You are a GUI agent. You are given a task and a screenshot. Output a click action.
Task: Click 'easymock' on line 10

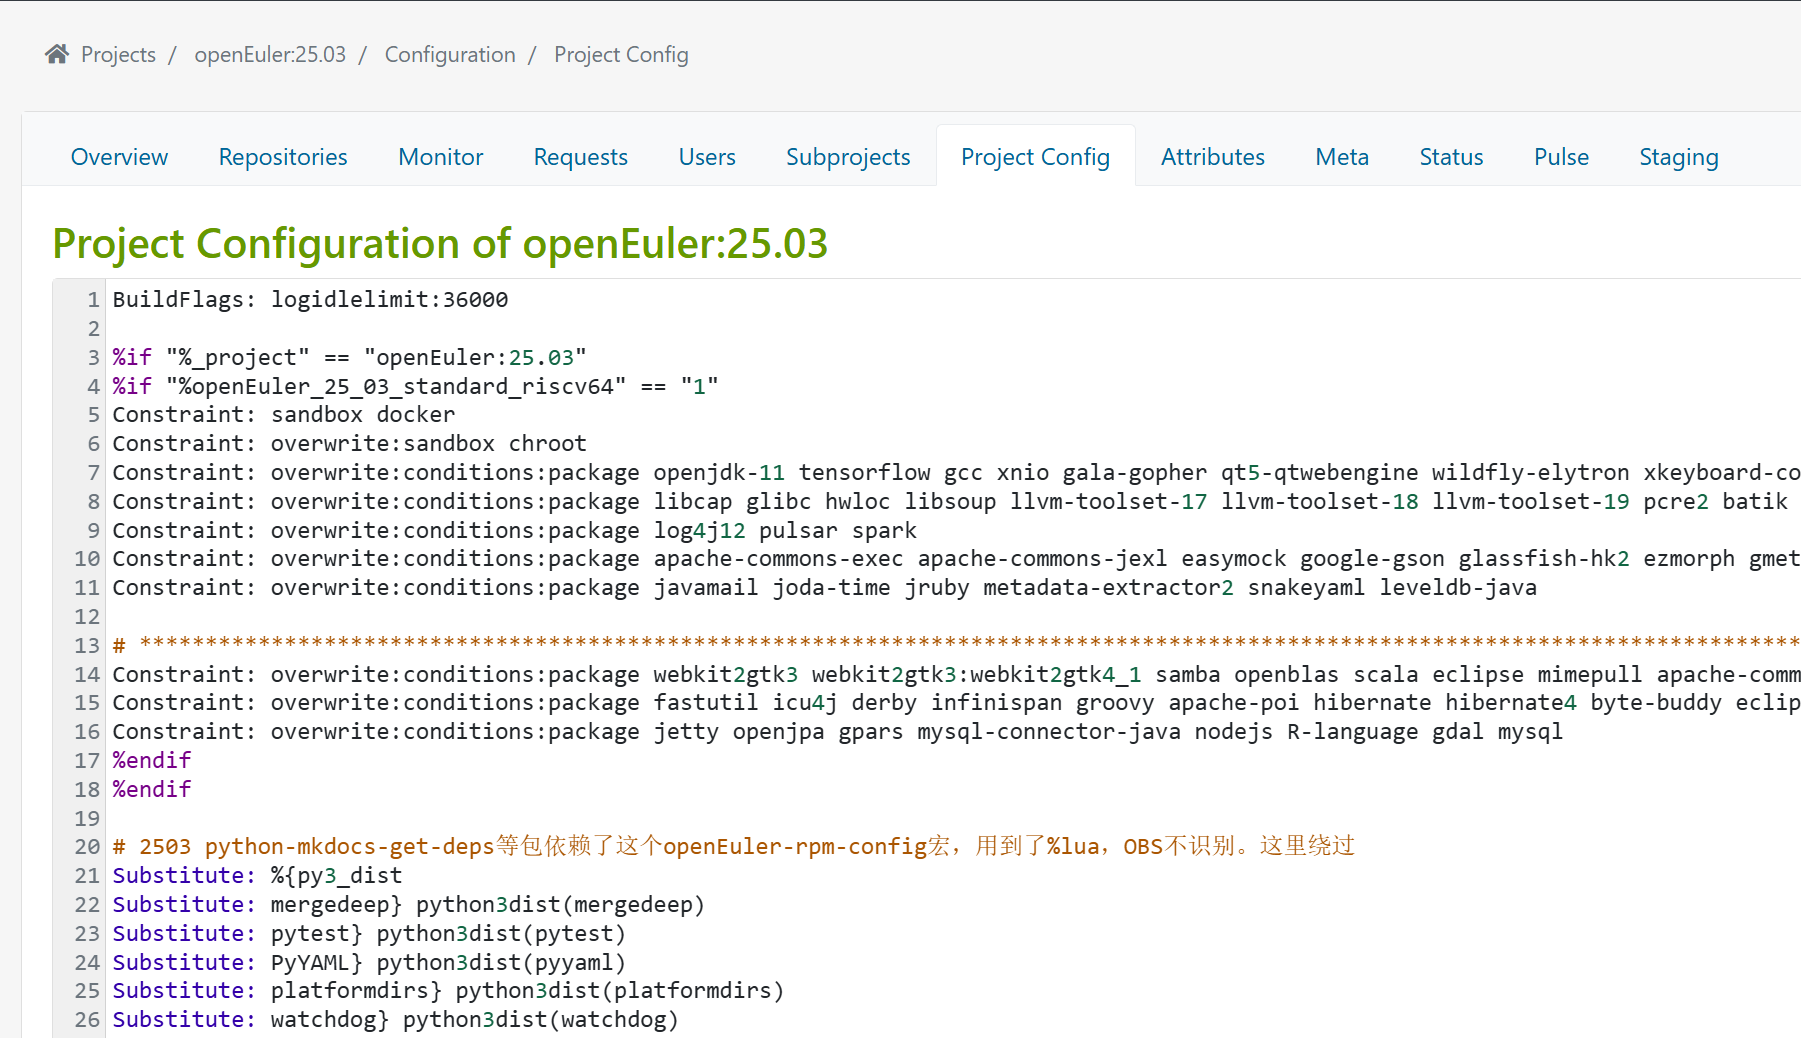1234,559
